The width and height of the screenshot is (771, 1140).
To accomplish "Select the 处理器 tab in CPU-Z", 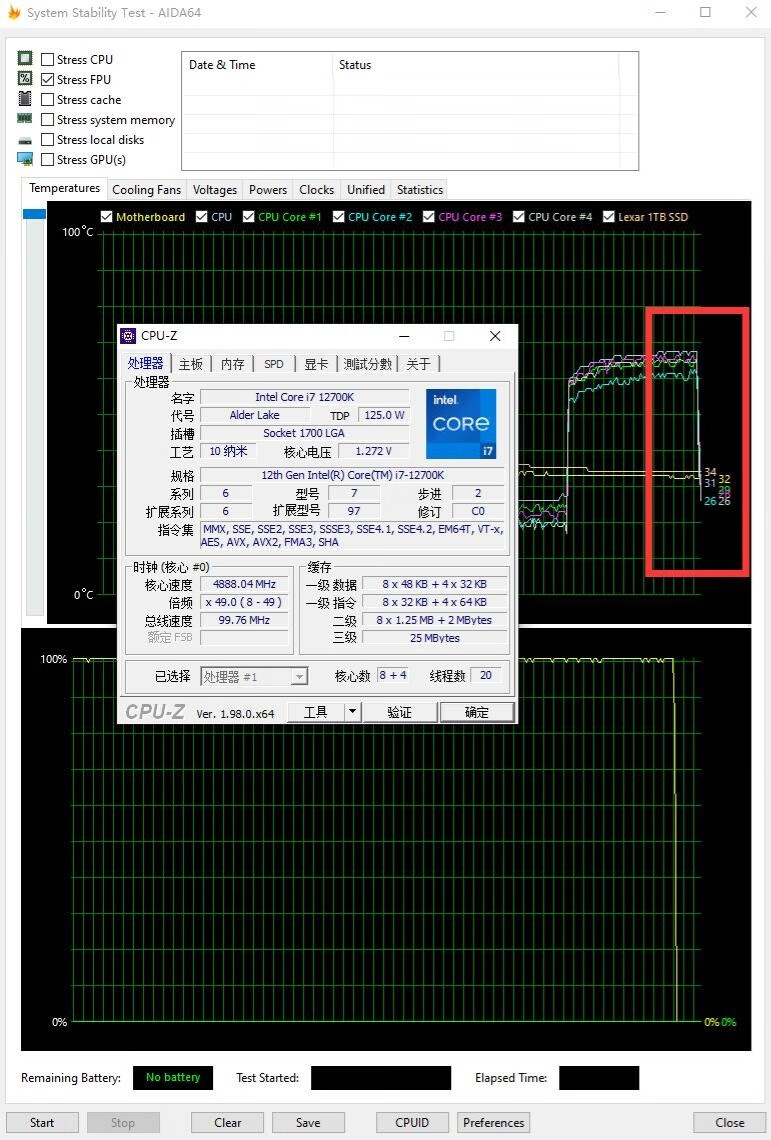I will click(146, 363).
